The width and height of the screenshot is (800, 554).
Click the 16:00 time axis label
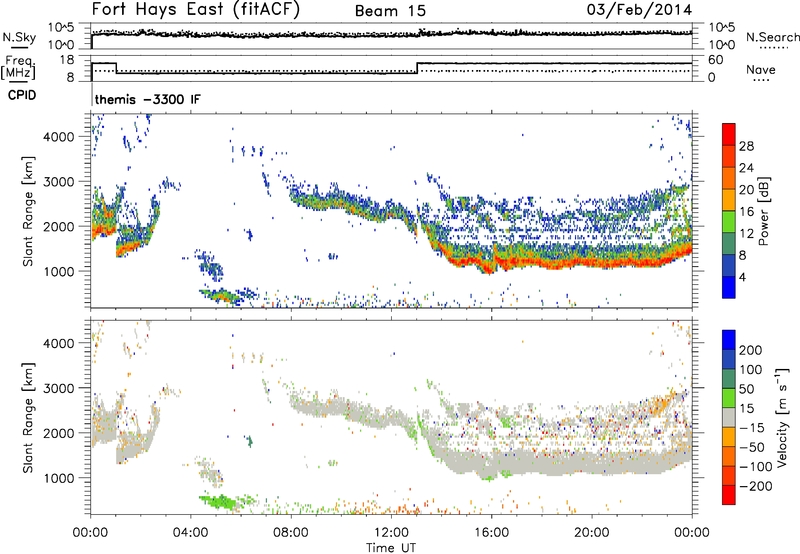pyautogui.click(x=491, y=533)
